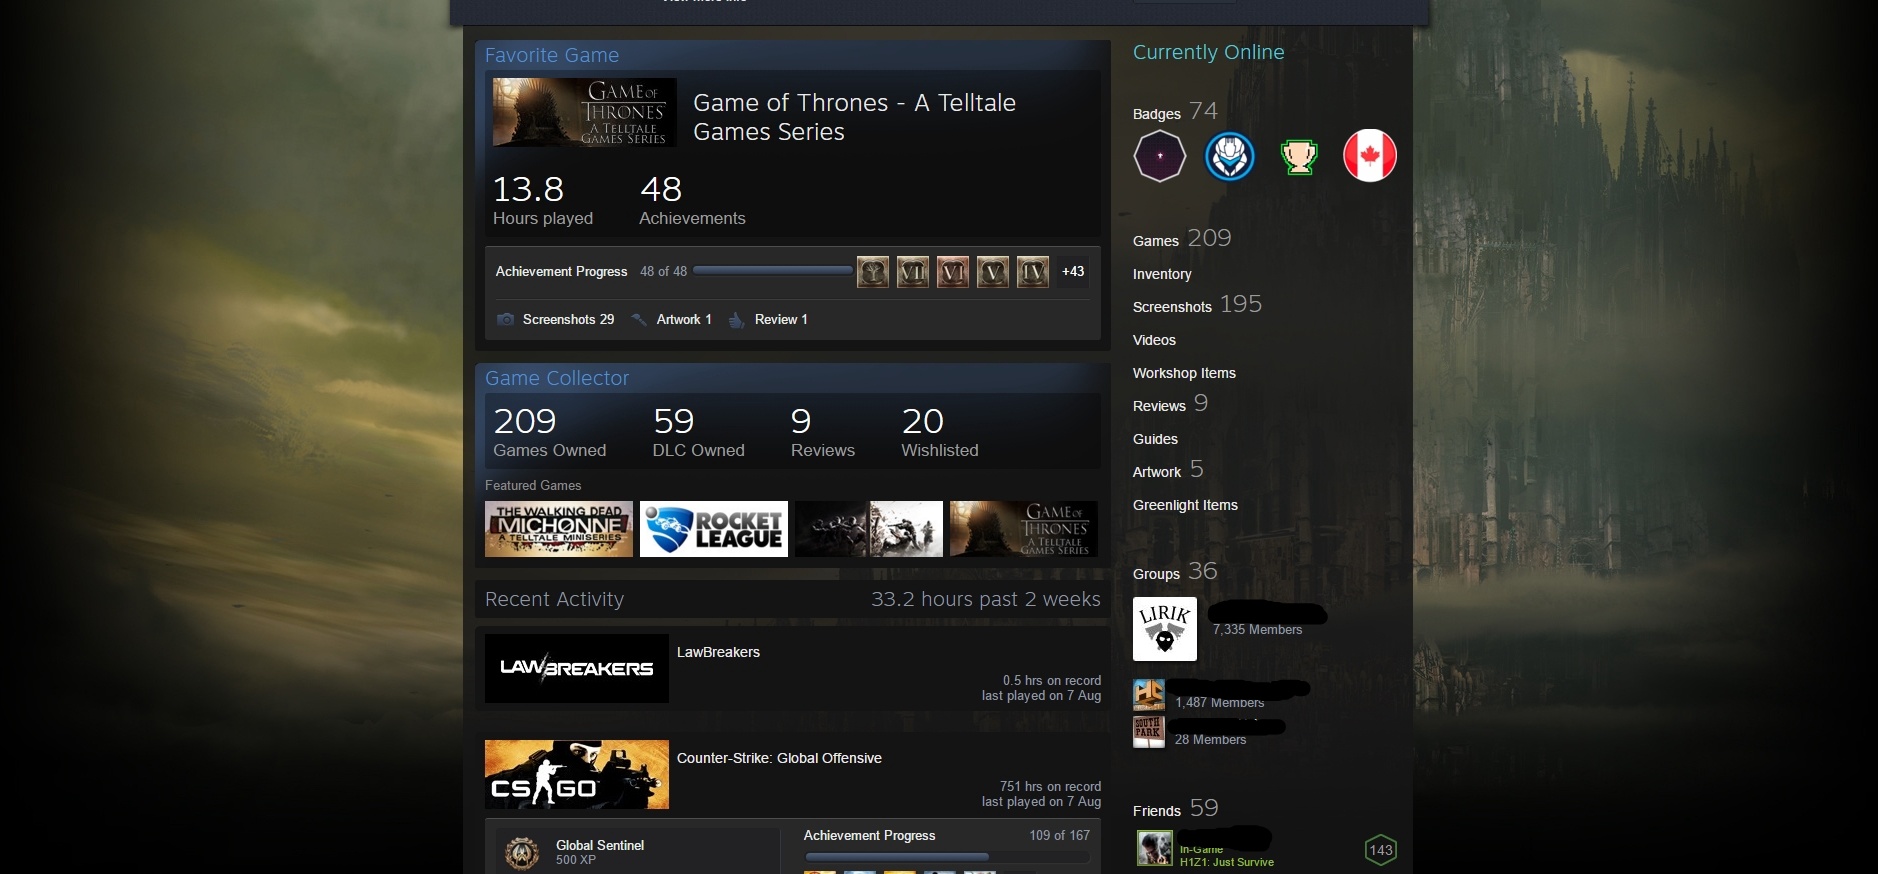Open Workshop Items sidebar link
This screenshot has height=874, width=1878.
[x=1184, y=373]
